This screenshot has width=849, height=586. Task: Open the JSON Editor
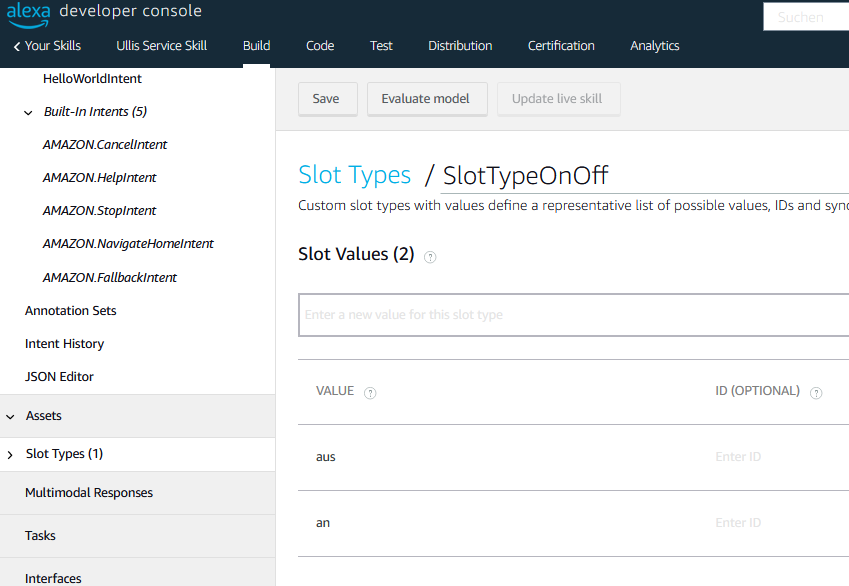(x=59, y=377)
